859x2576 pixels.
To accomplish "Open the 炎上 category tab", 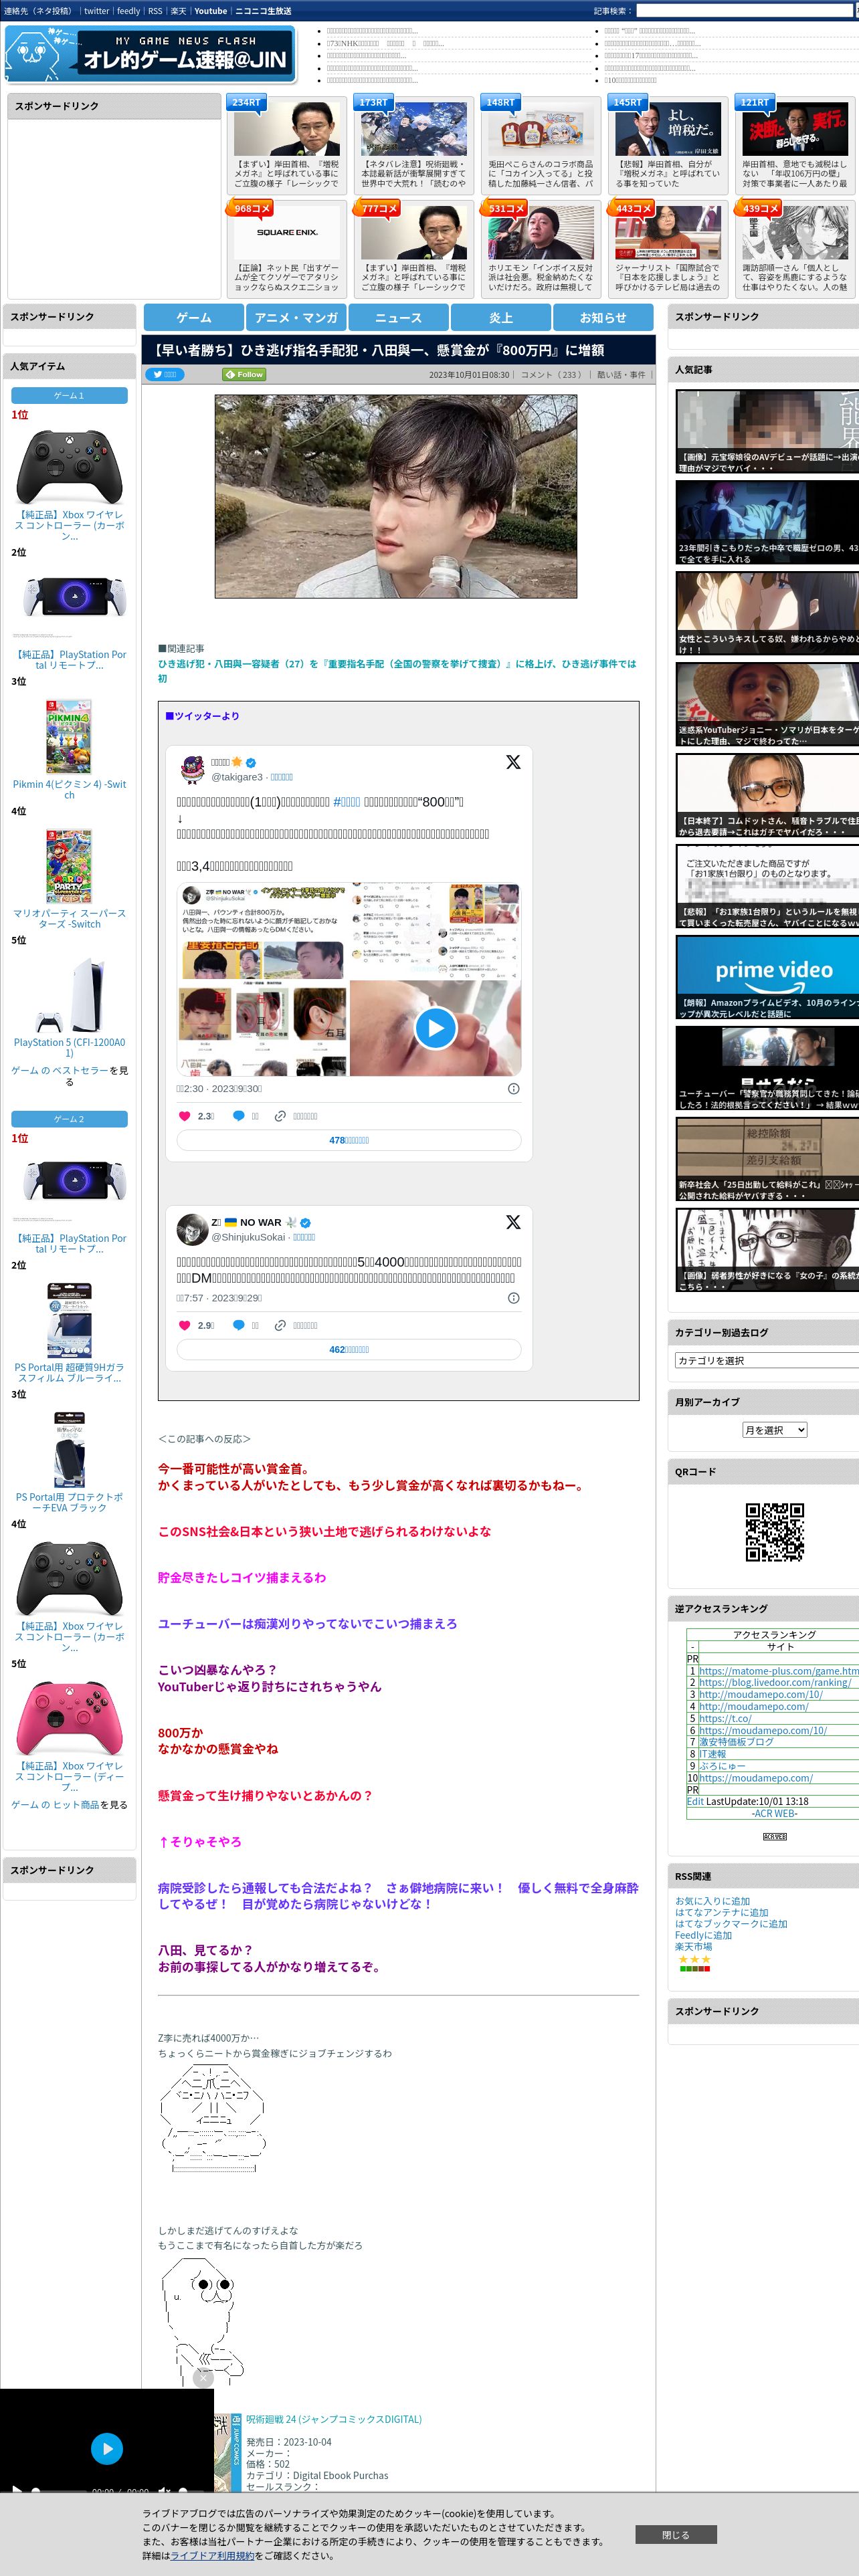I will click(x=501, y=317).
